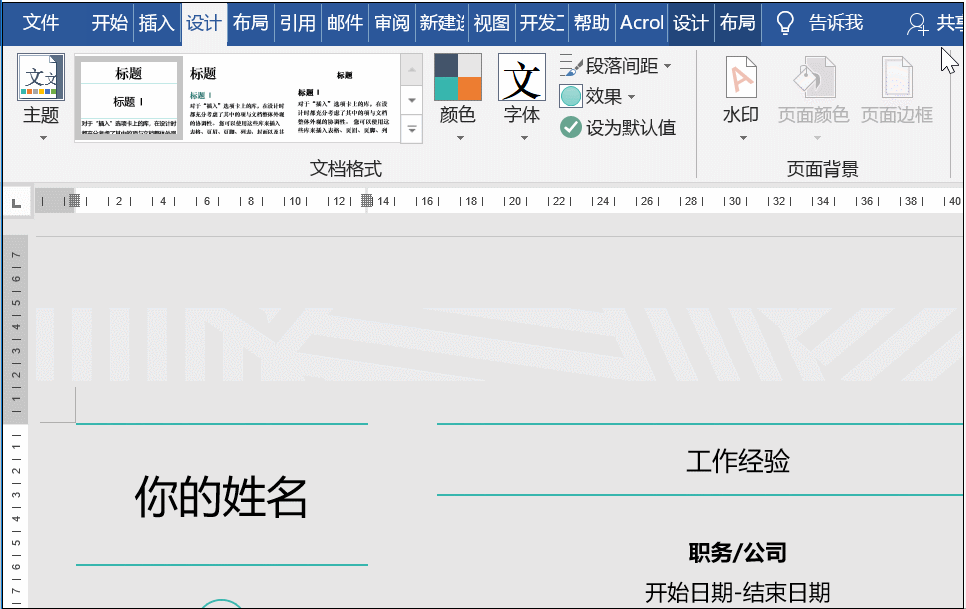Open the 文件 file tab
966x609 pixels.
[x=41, y=23]
